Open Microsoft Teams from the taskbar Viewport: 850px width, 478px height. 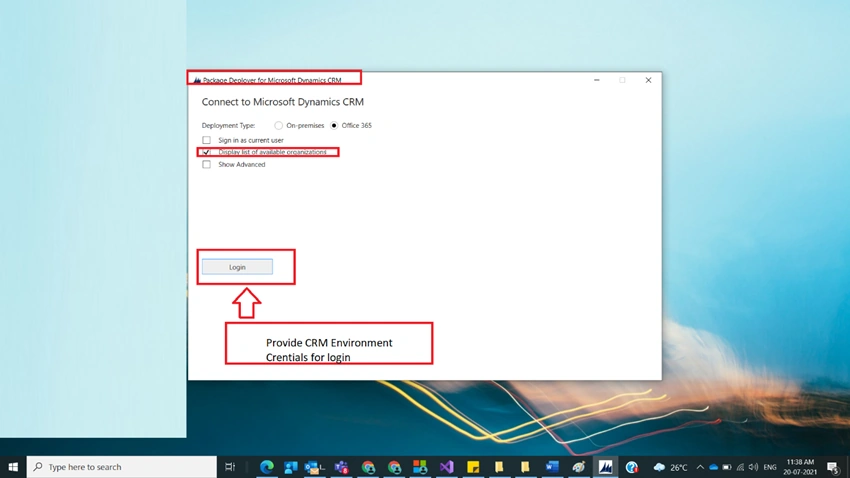pos(342,467)
